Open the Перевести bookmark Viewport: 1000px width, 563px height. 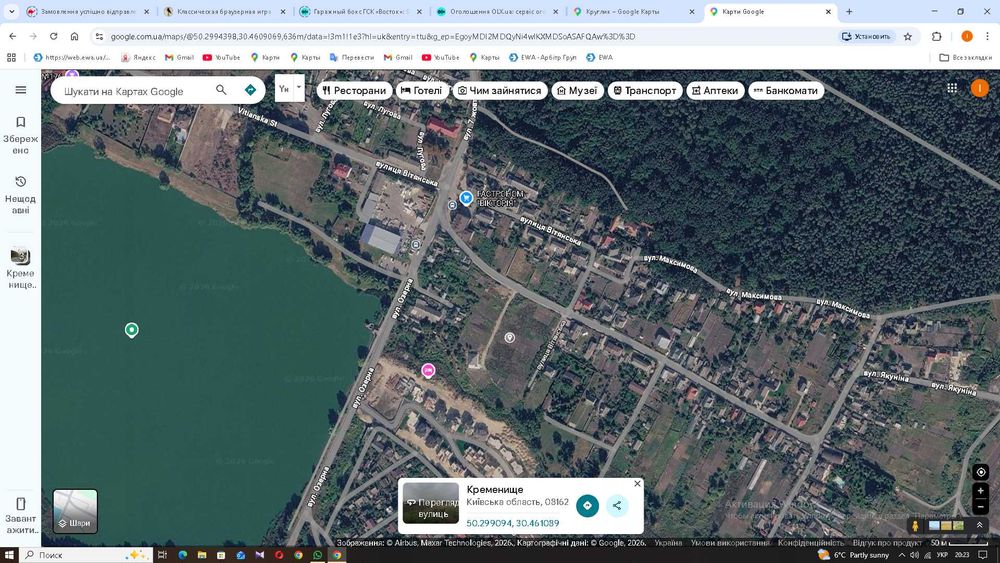(x=351, y=57)
